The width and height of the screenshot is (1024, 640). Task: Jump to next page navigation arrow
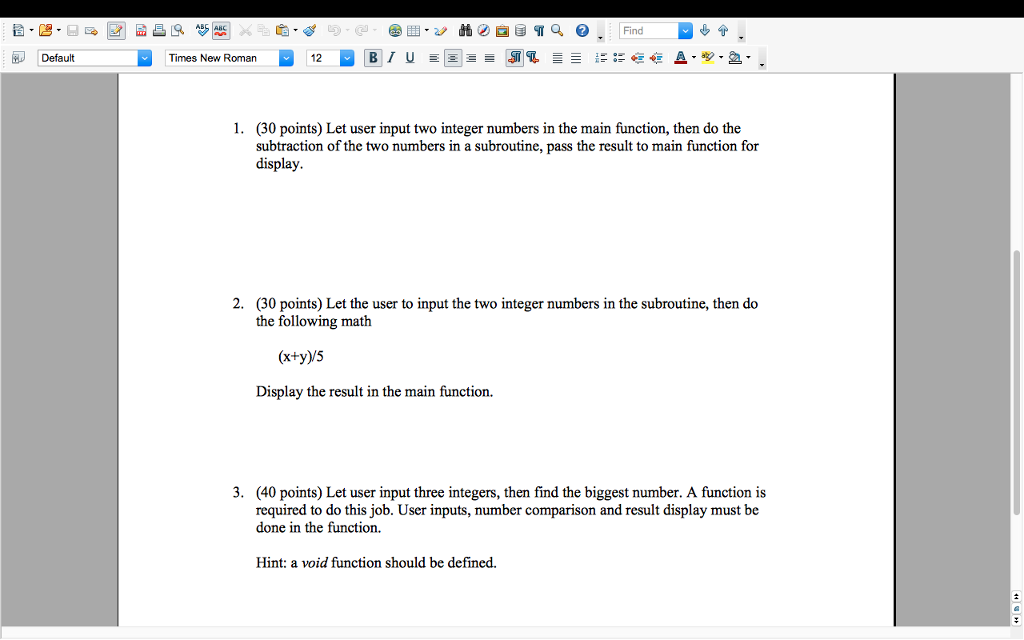tap(1016, 620)
